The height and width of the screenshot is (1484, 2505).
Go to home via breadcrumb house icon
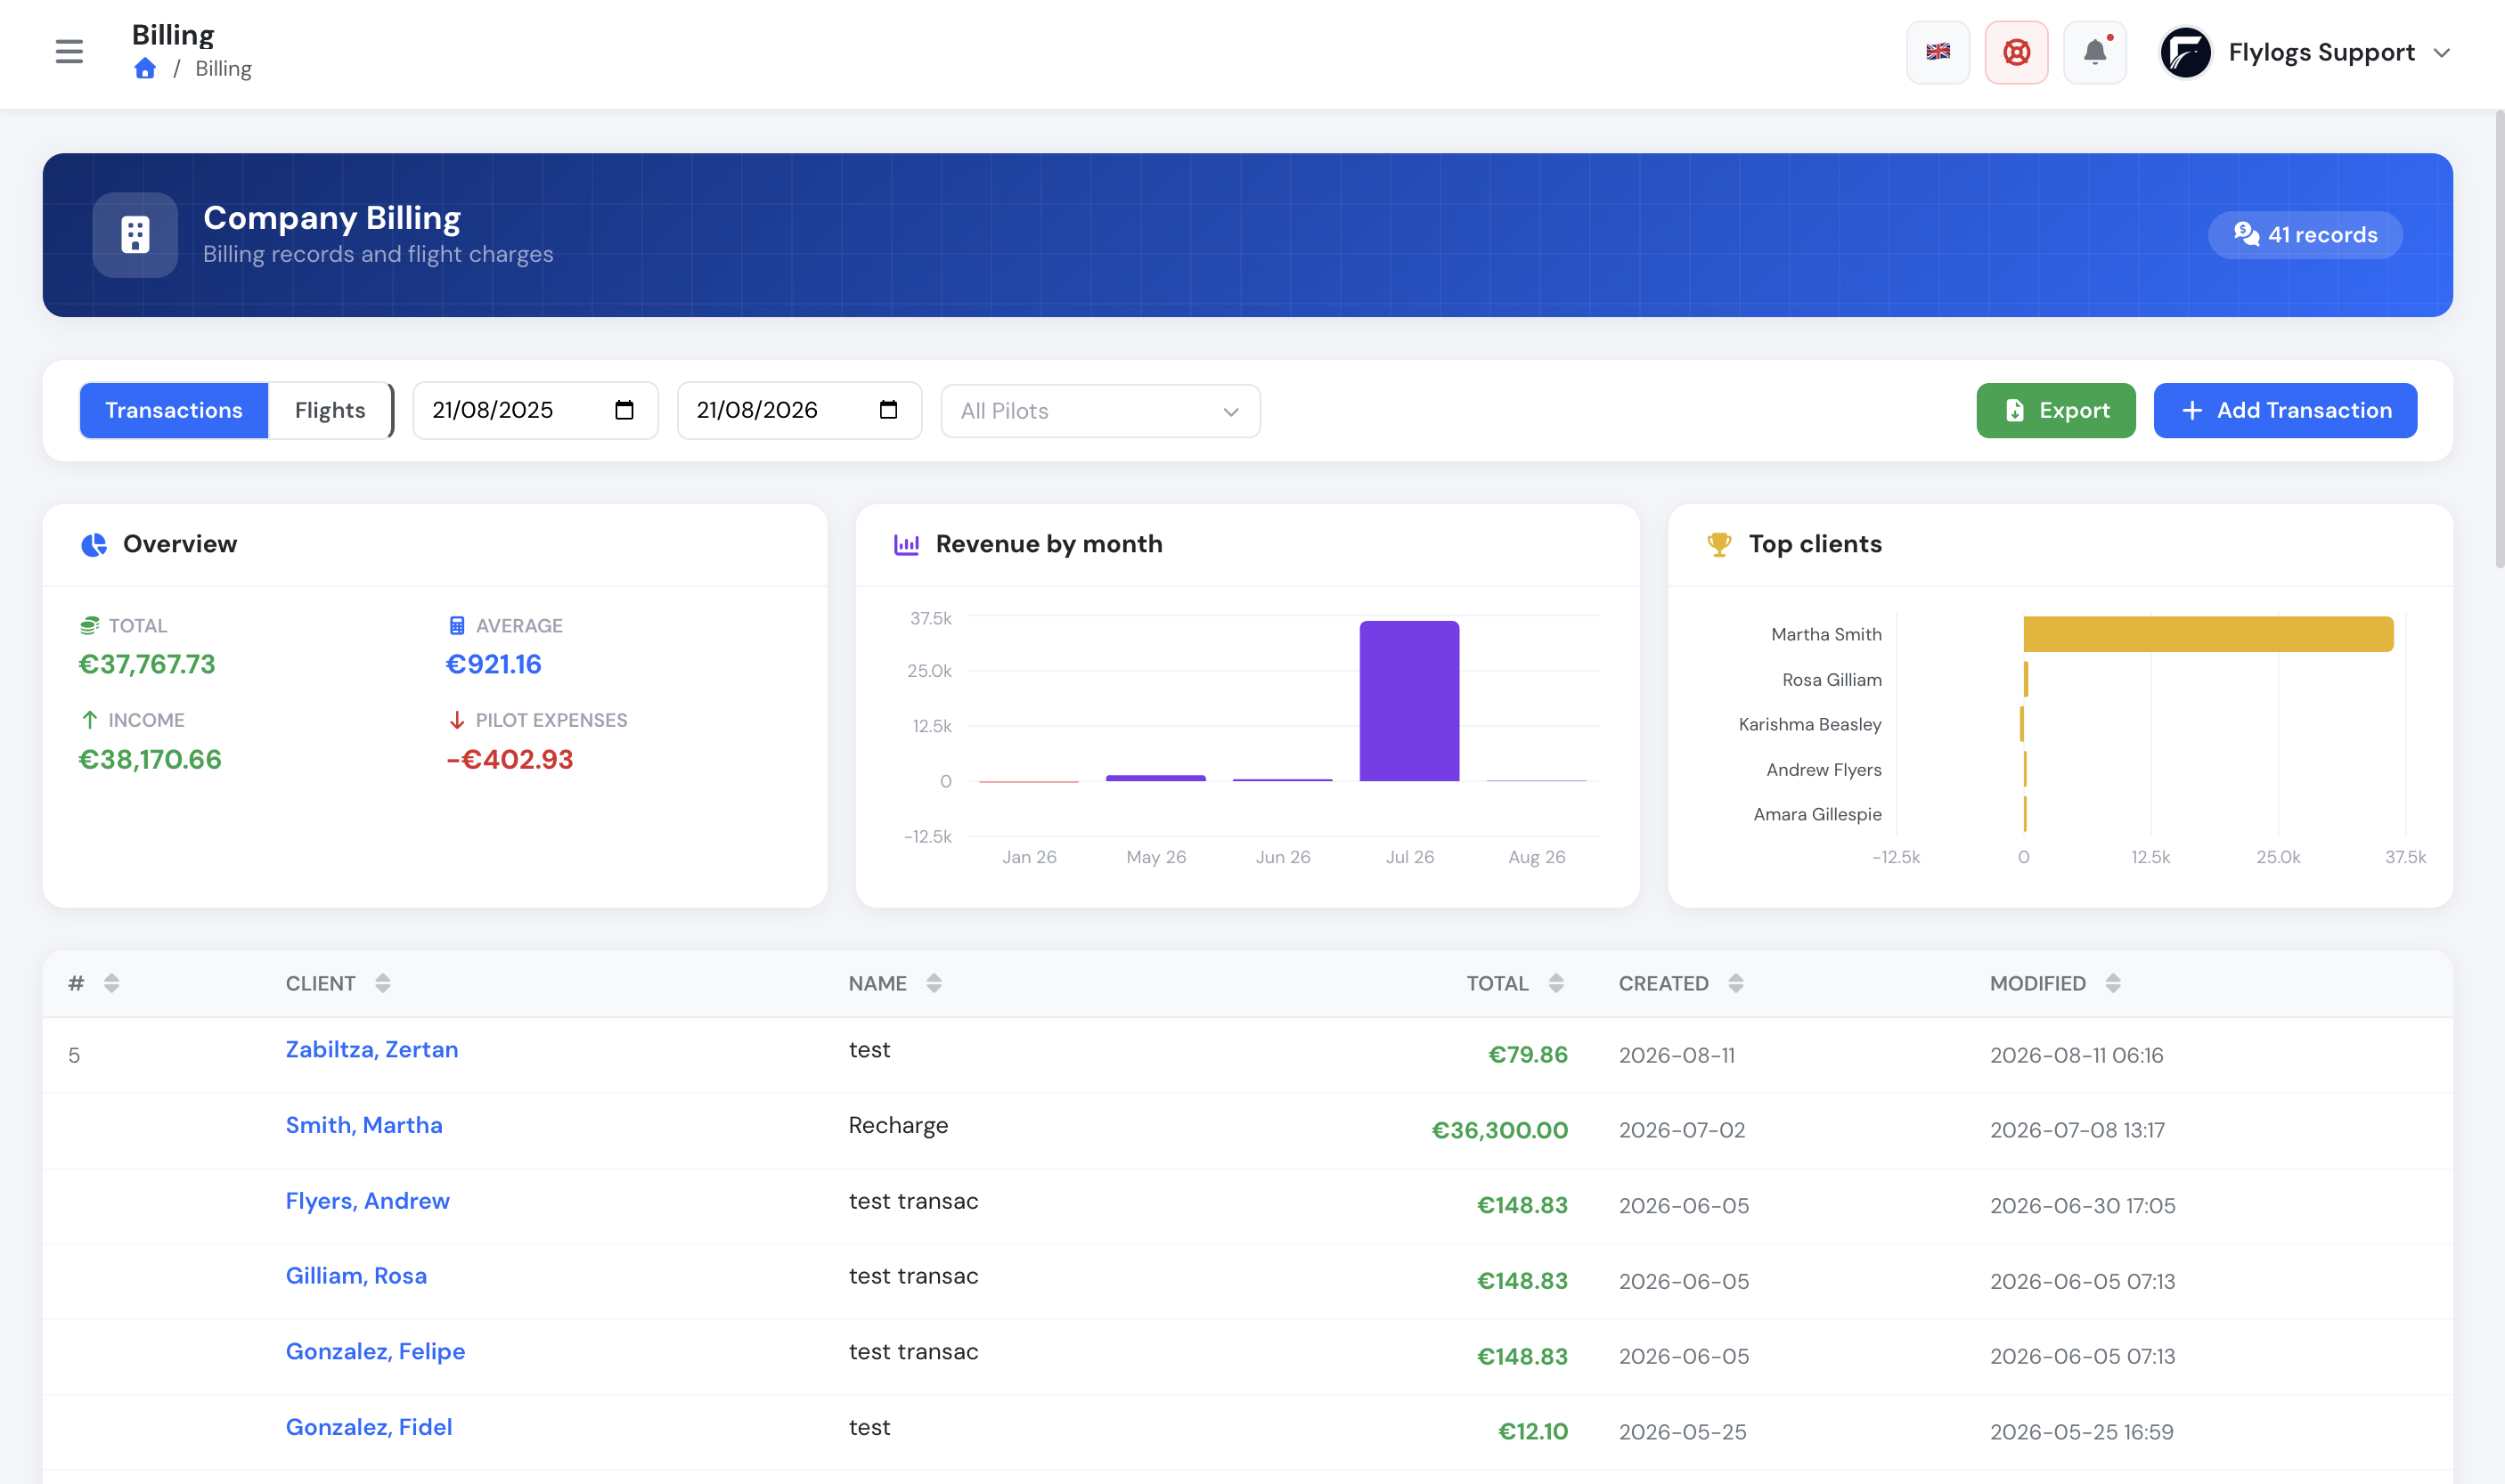click(x=145, y=68)
